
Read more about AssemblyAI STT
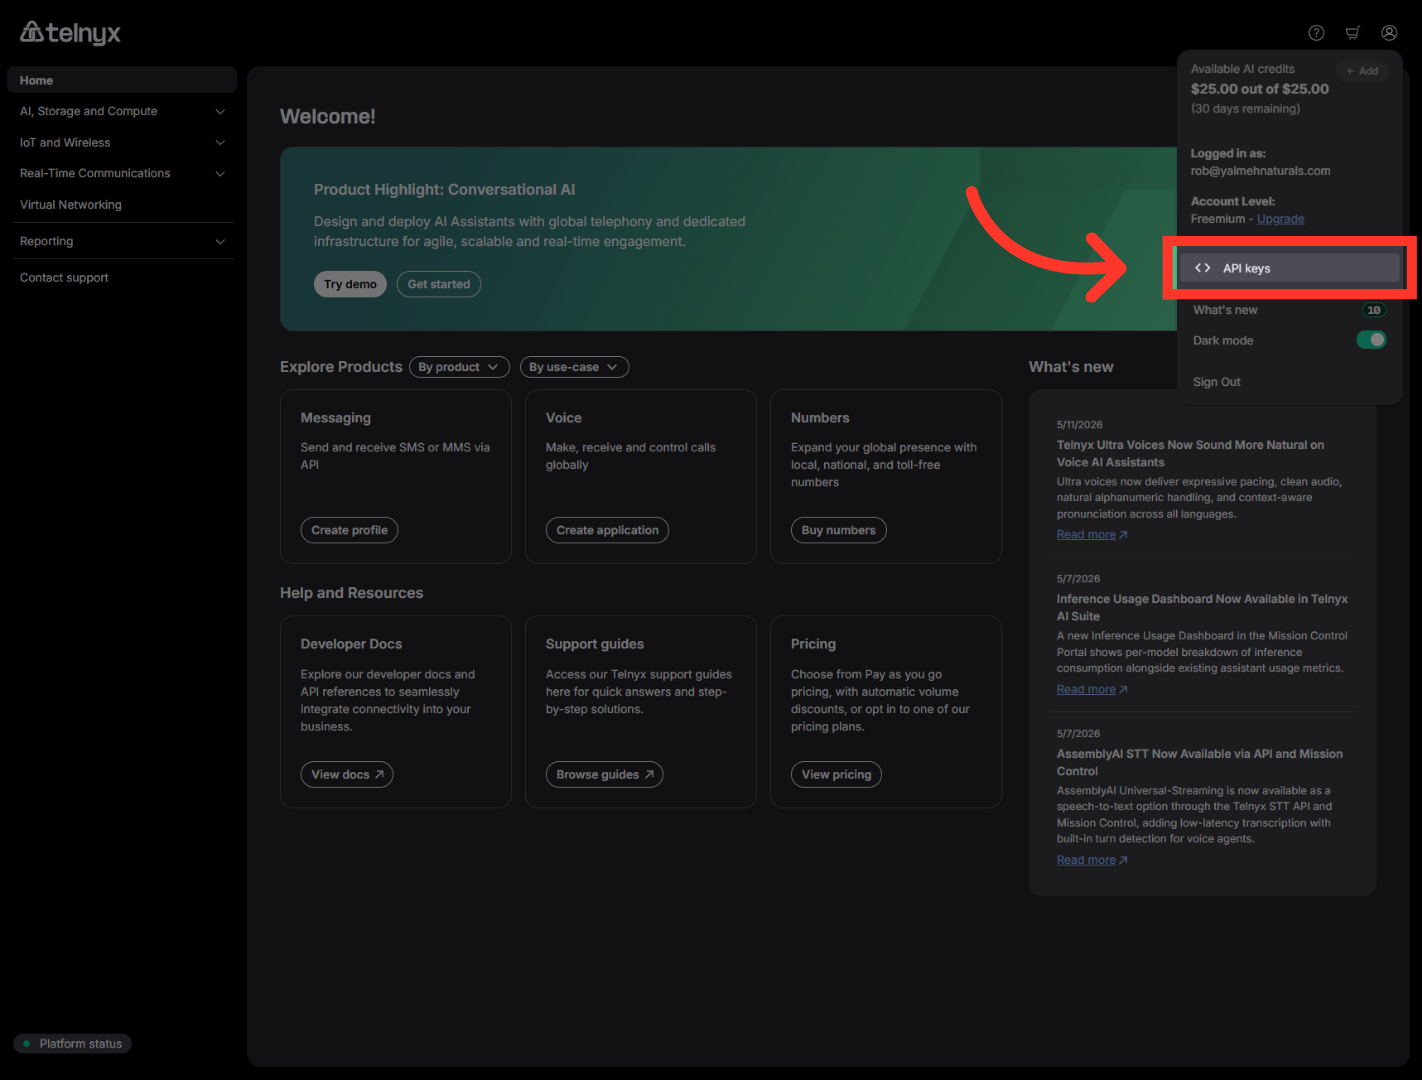pos(1092,860)
